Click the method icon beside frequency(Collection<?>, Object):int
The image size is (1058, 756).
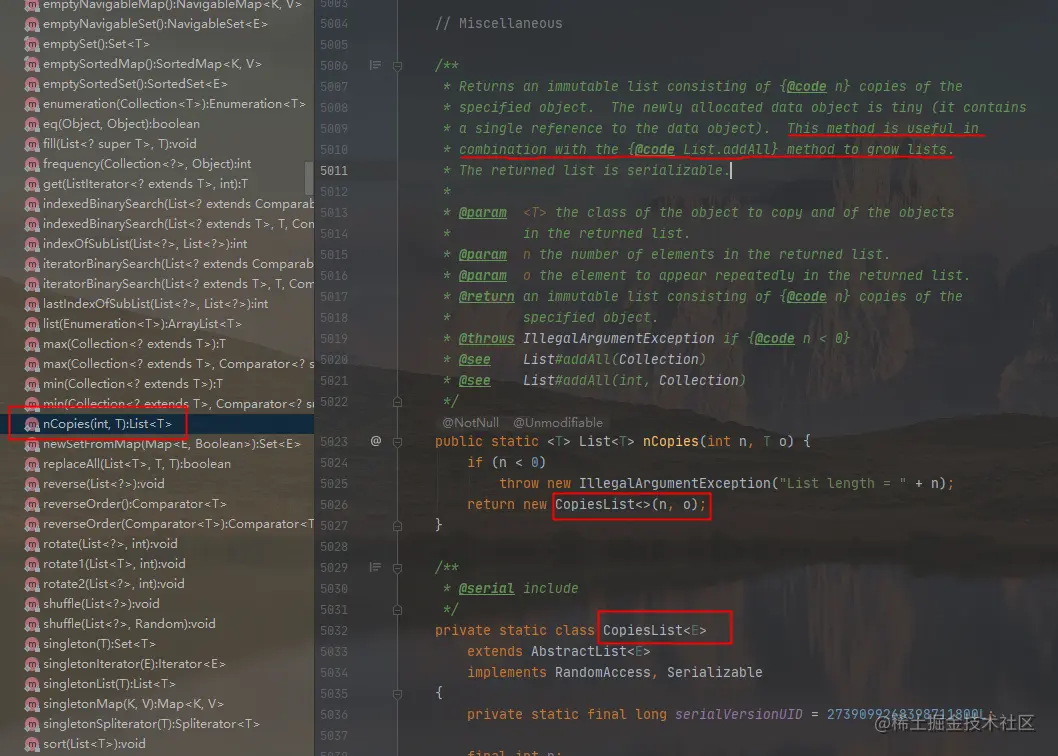tap(32, 165)
